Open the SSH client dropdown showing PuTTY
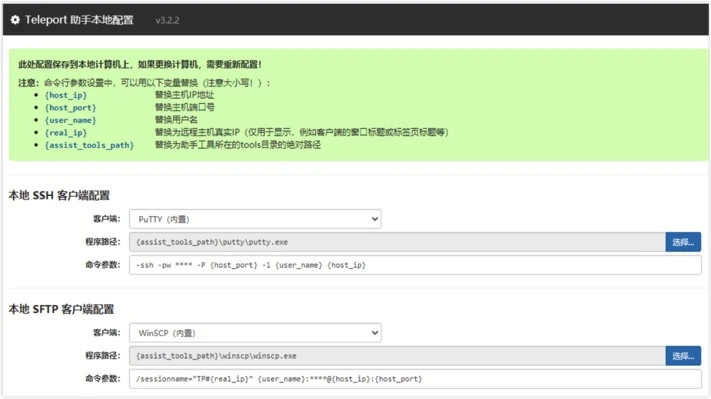The width and height of the screenshot is (711, 399). click(255, 219)
